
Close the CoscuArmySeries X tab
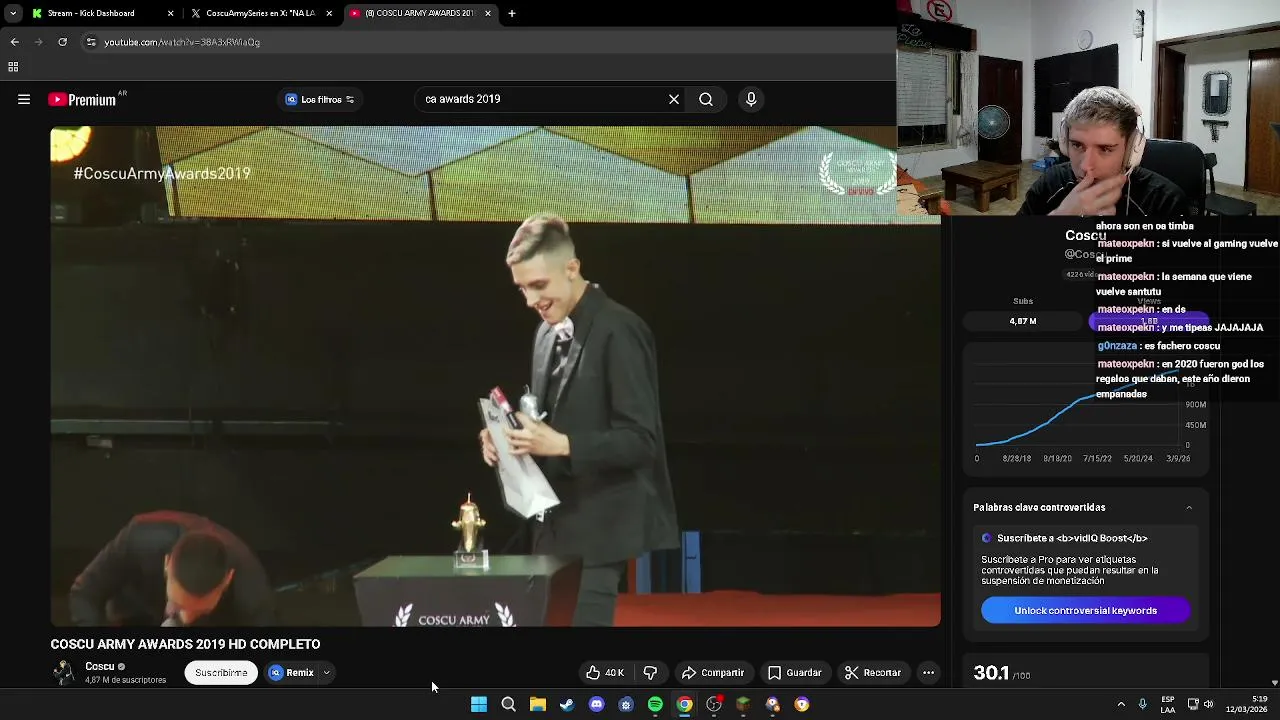coord(329,13)
